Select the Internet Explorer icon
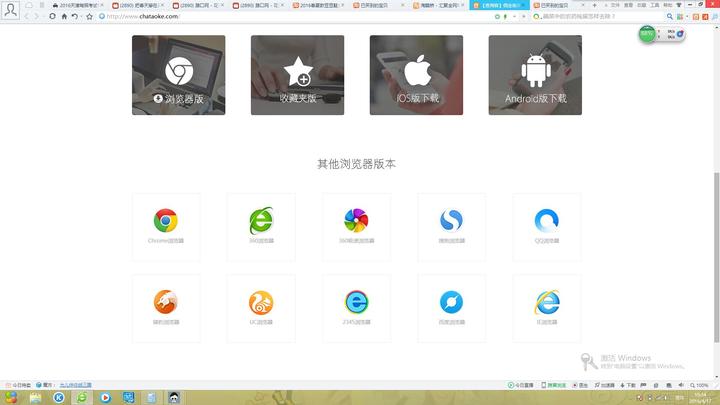The width and height of the screenshot is (720, 405). [546, 302]
